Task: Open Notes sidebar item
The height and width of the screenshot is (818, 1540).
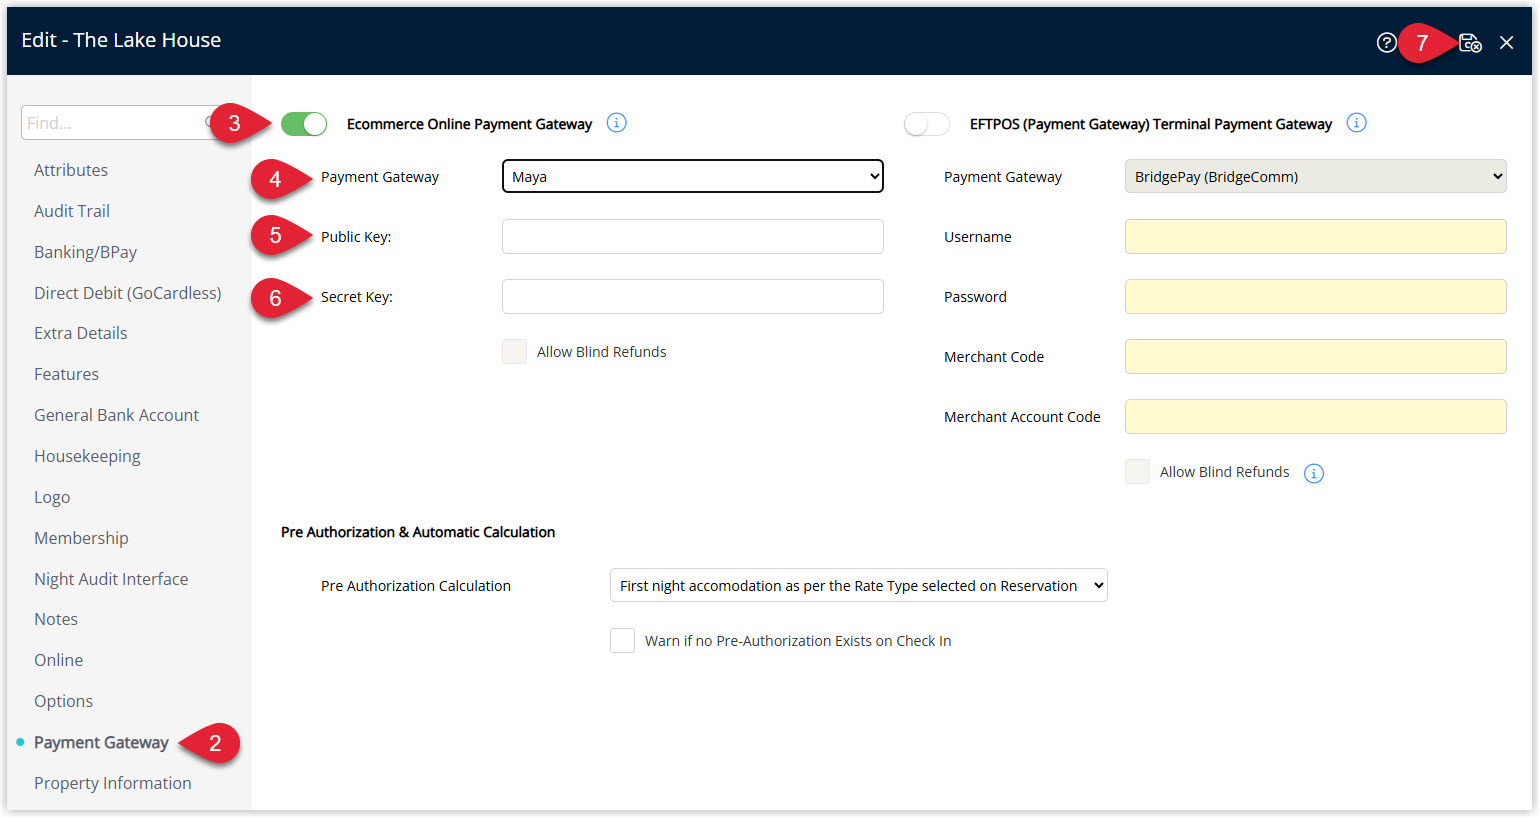Action: [x=56, y=619]
